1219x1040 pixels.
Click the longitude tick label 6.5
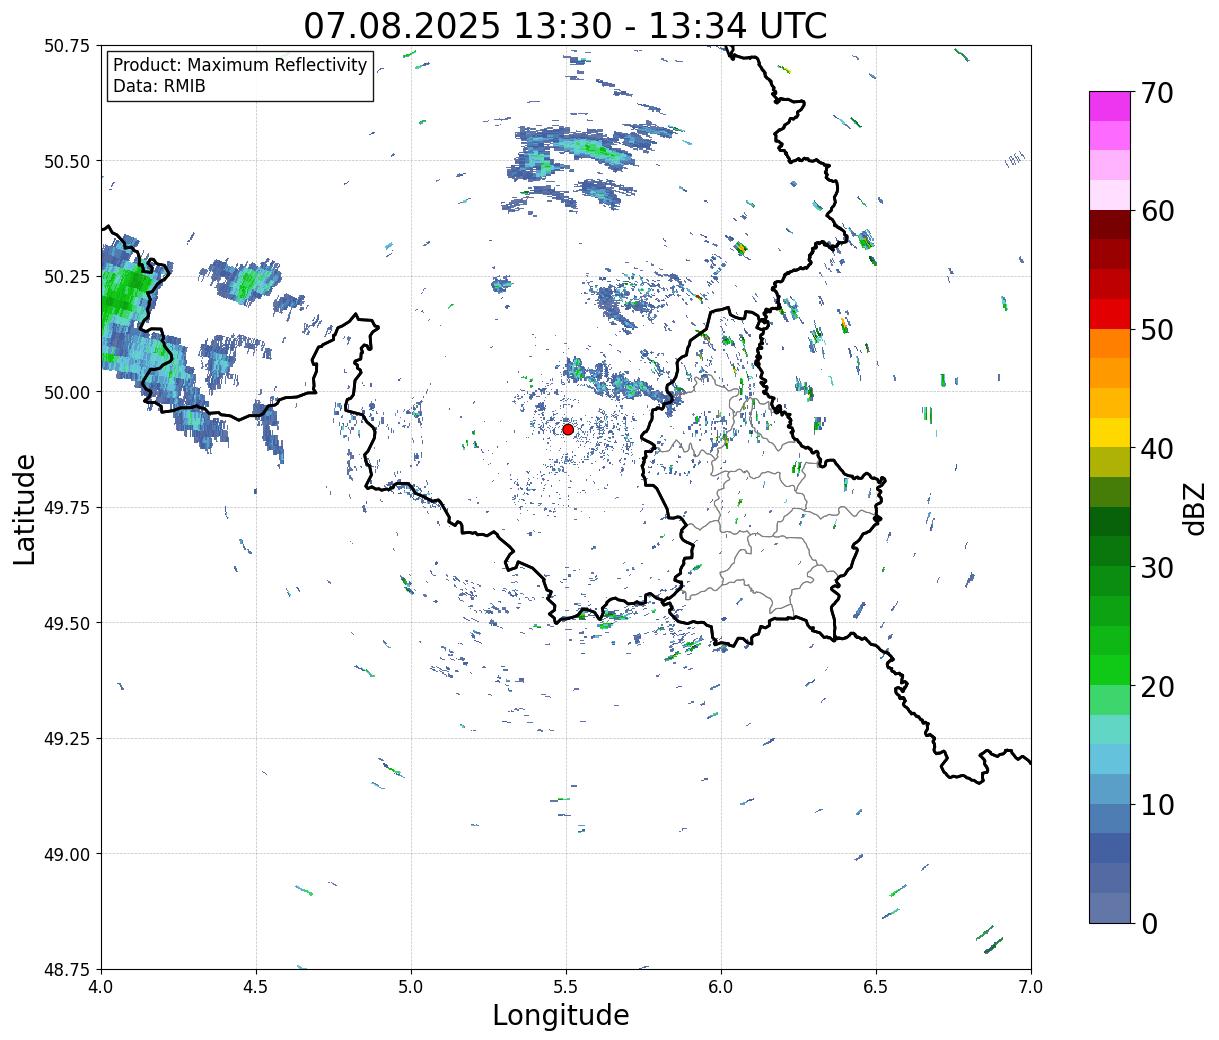[x=876, y=987]
